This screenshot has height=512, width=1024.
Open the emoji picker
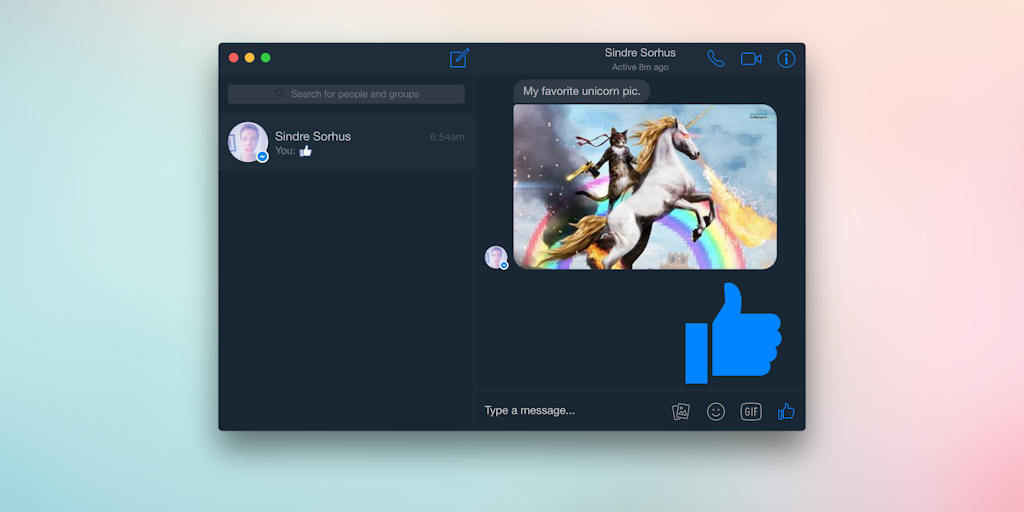click(x=716, y=411)
